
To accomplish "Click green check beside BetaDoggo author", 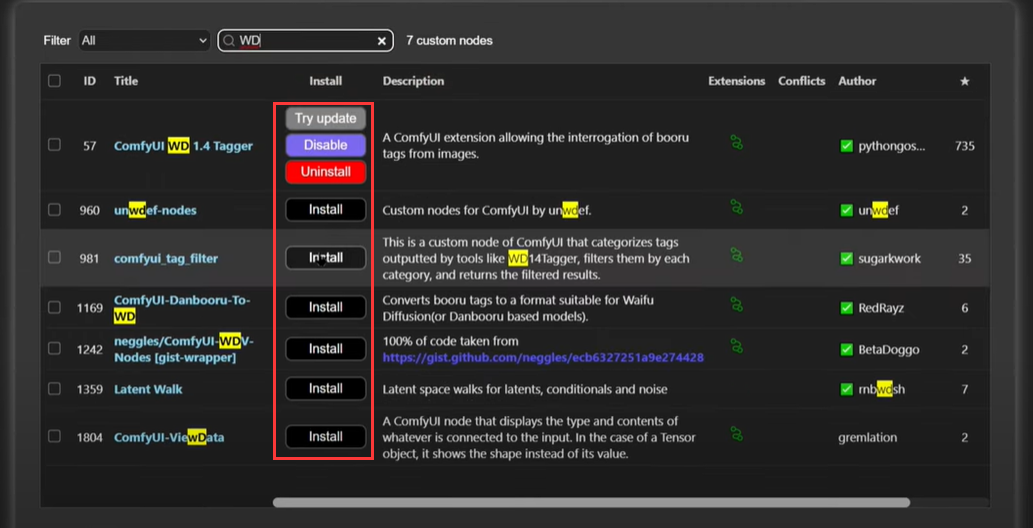I will click(847, 349).
